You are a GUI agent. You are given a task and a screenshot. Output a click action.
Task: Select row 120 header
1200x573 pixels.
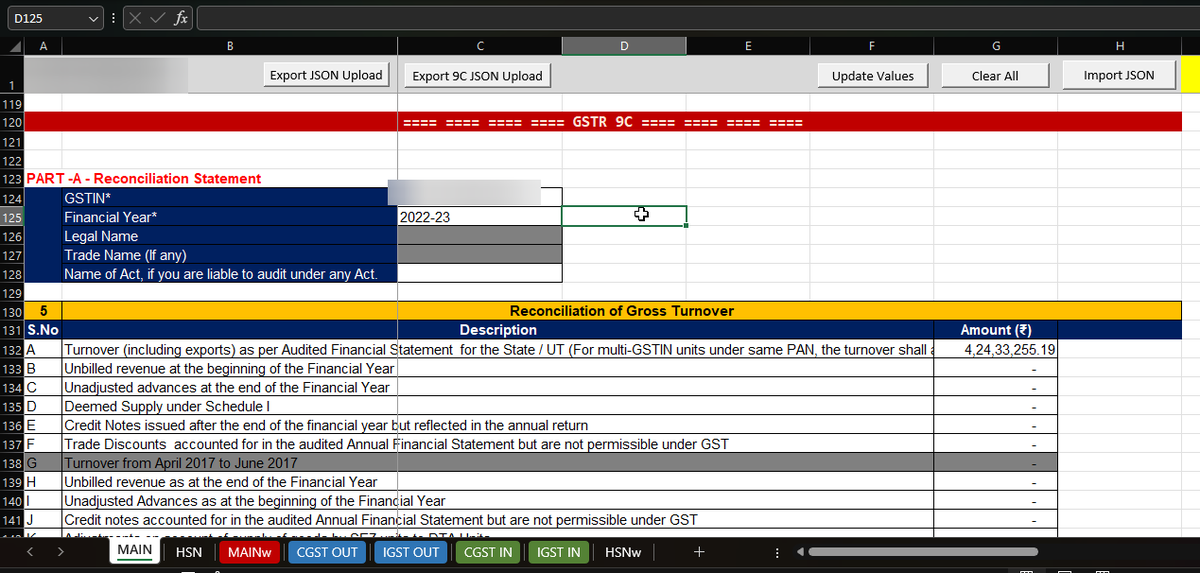coord(12,122)
